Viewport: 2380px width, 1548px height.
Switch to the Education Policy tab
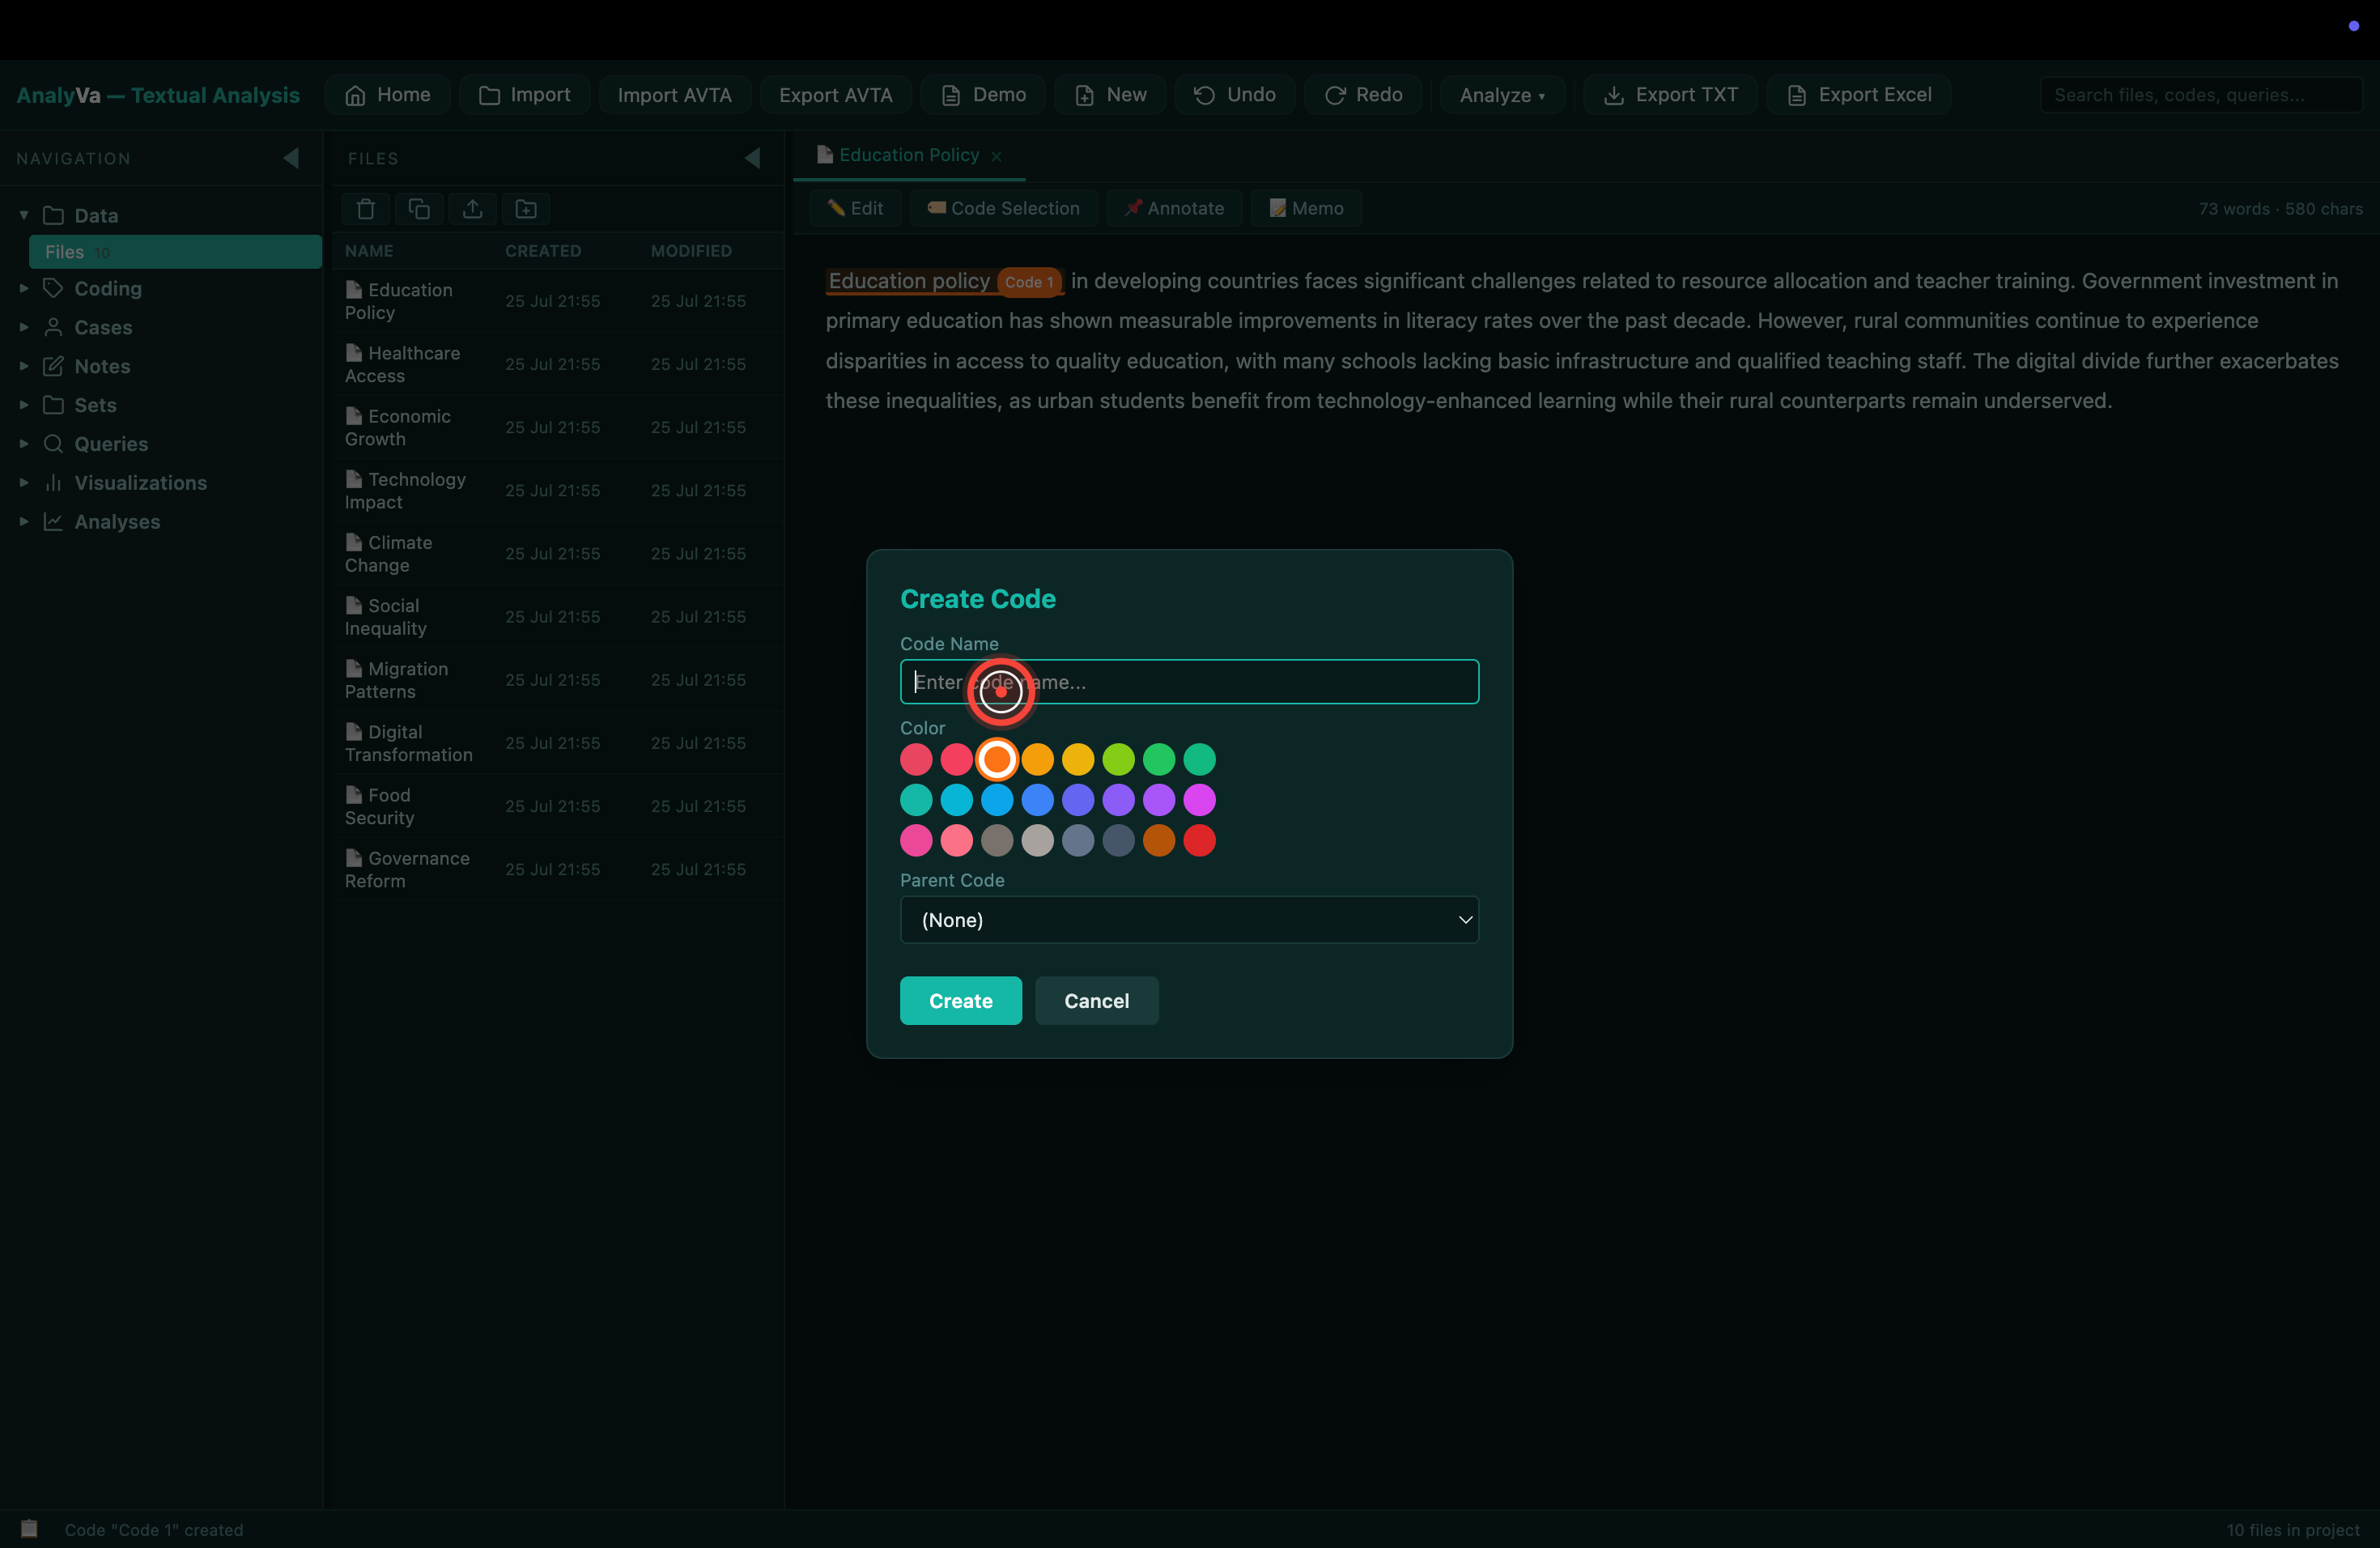tap(908, 155)
